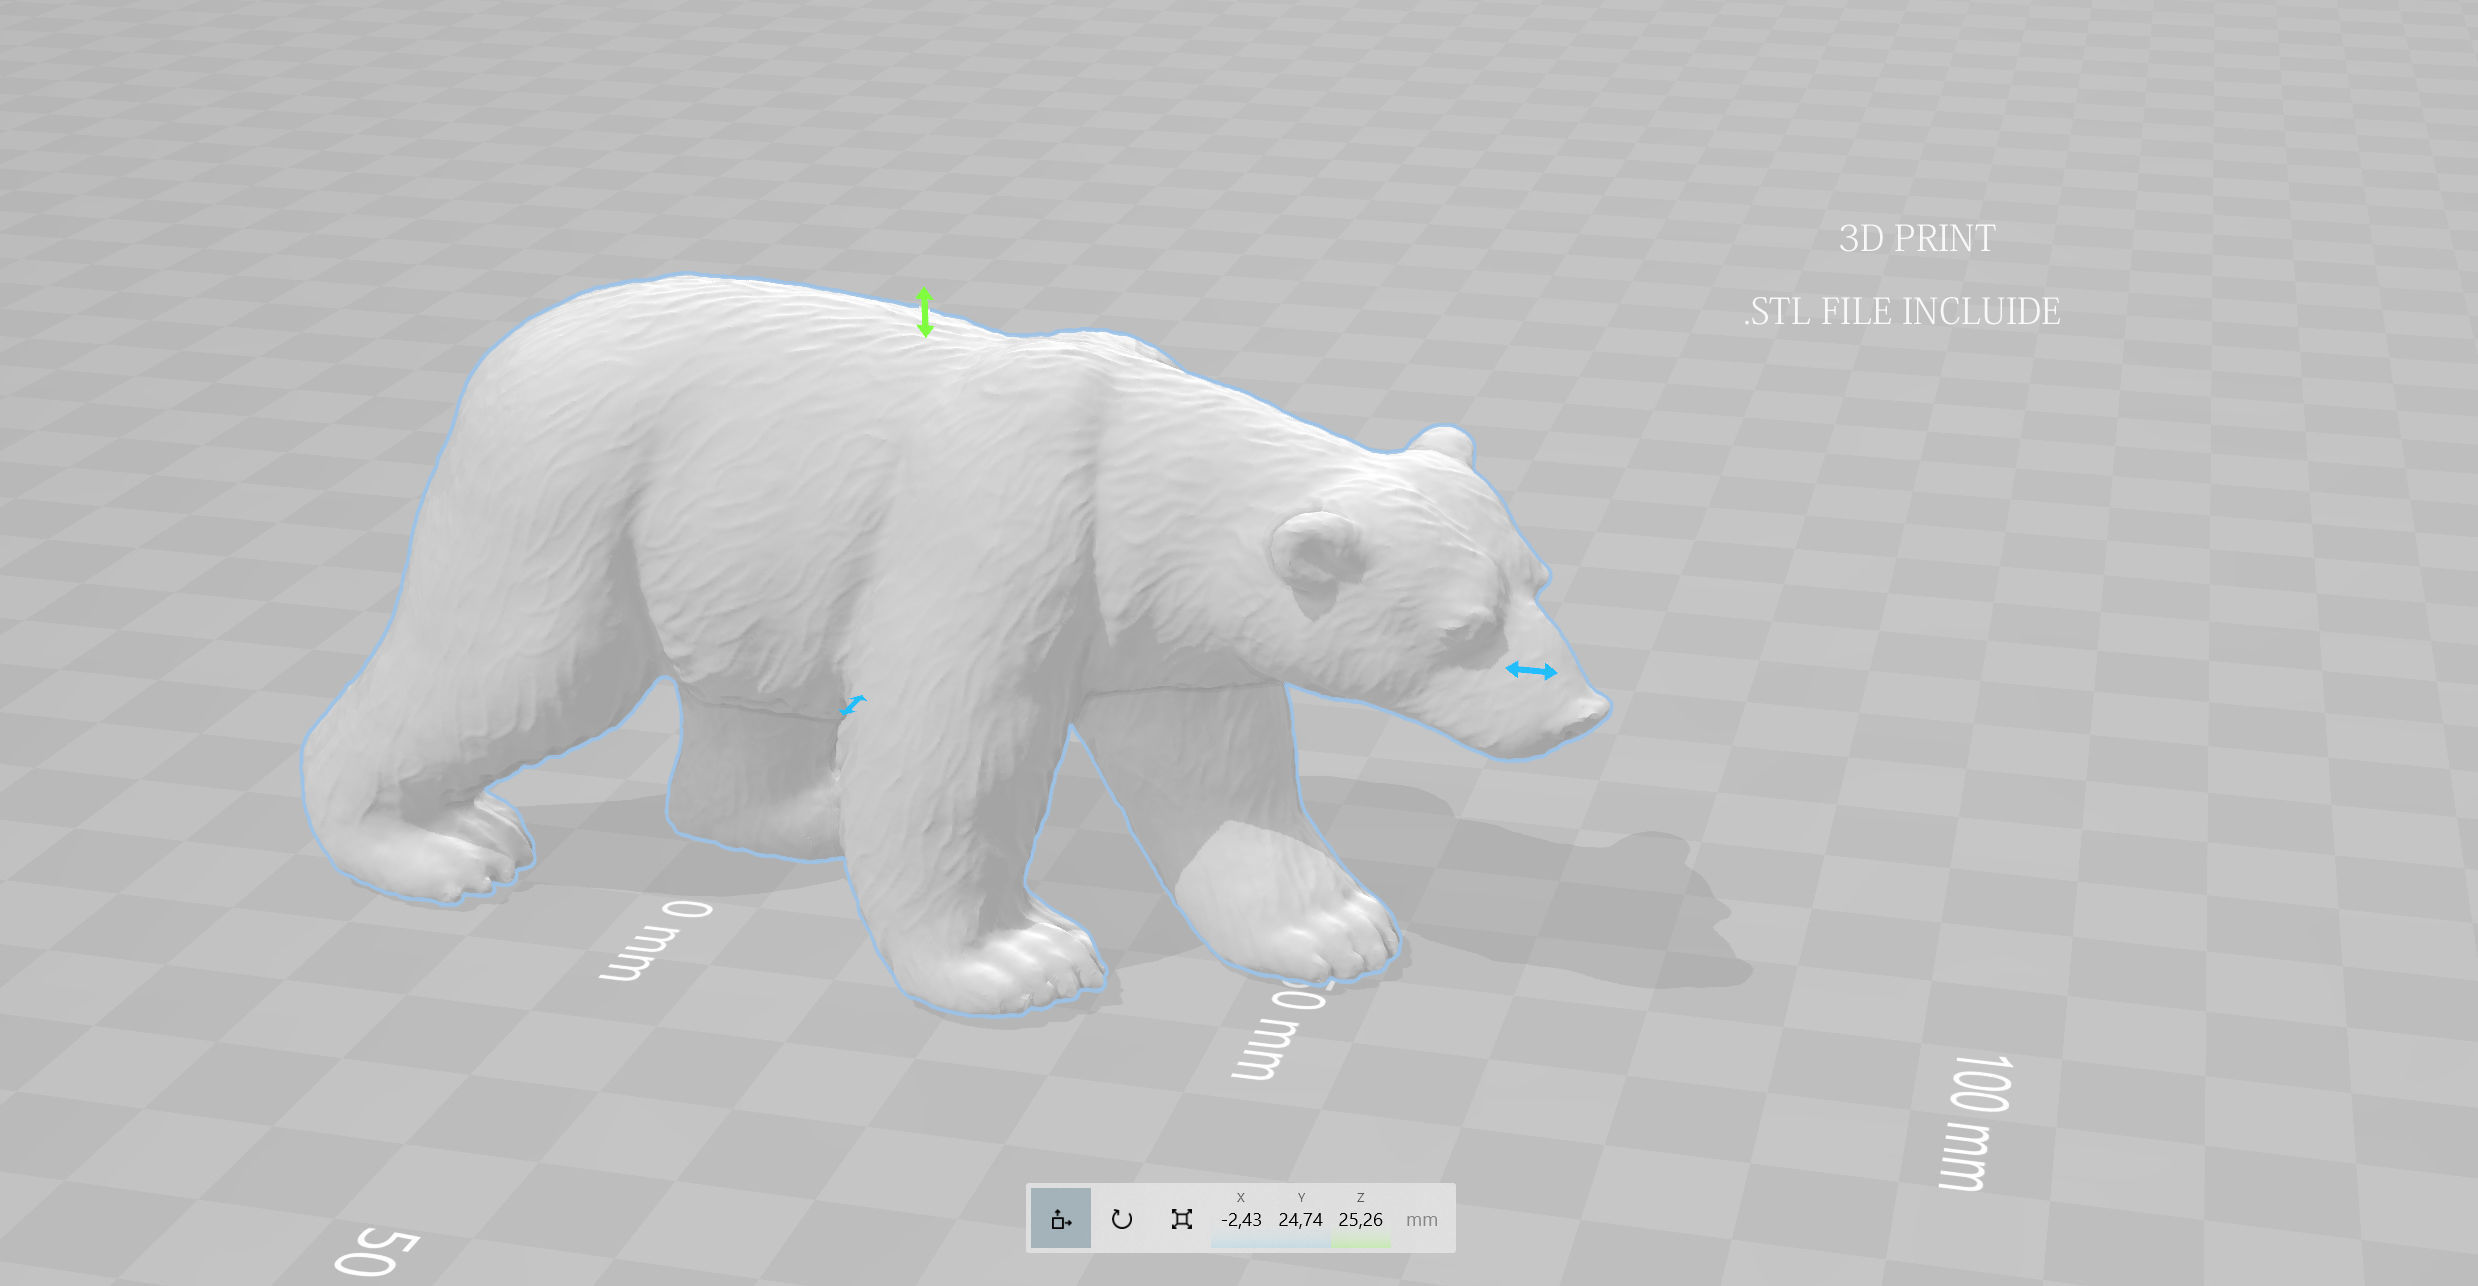Grab the green vertical move arrow
2478x1286 pixels.
[x=924, y=312]
